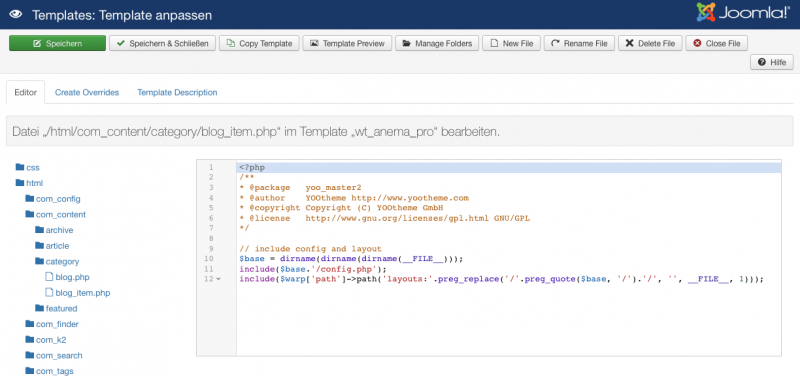Click the @package yoo_master2 comment line
Screen dimensions: 800x376
click(300, 188)
